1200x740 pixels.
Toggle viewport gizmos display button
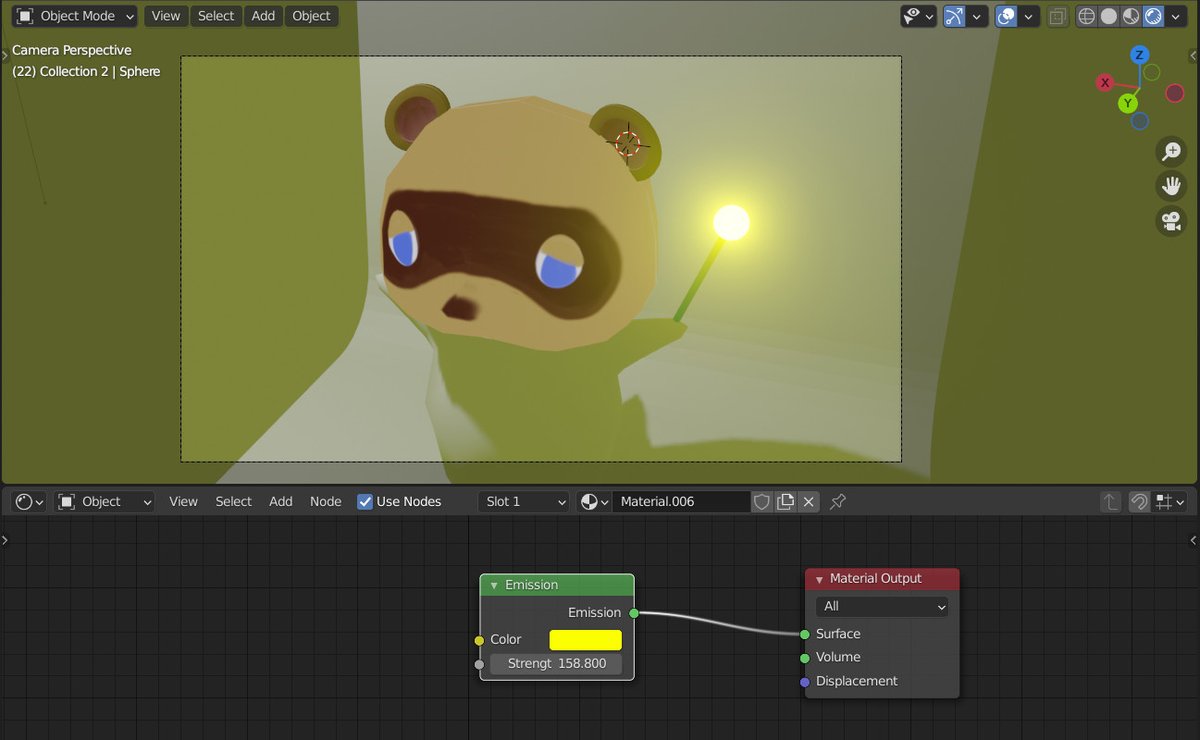point(955,16)
